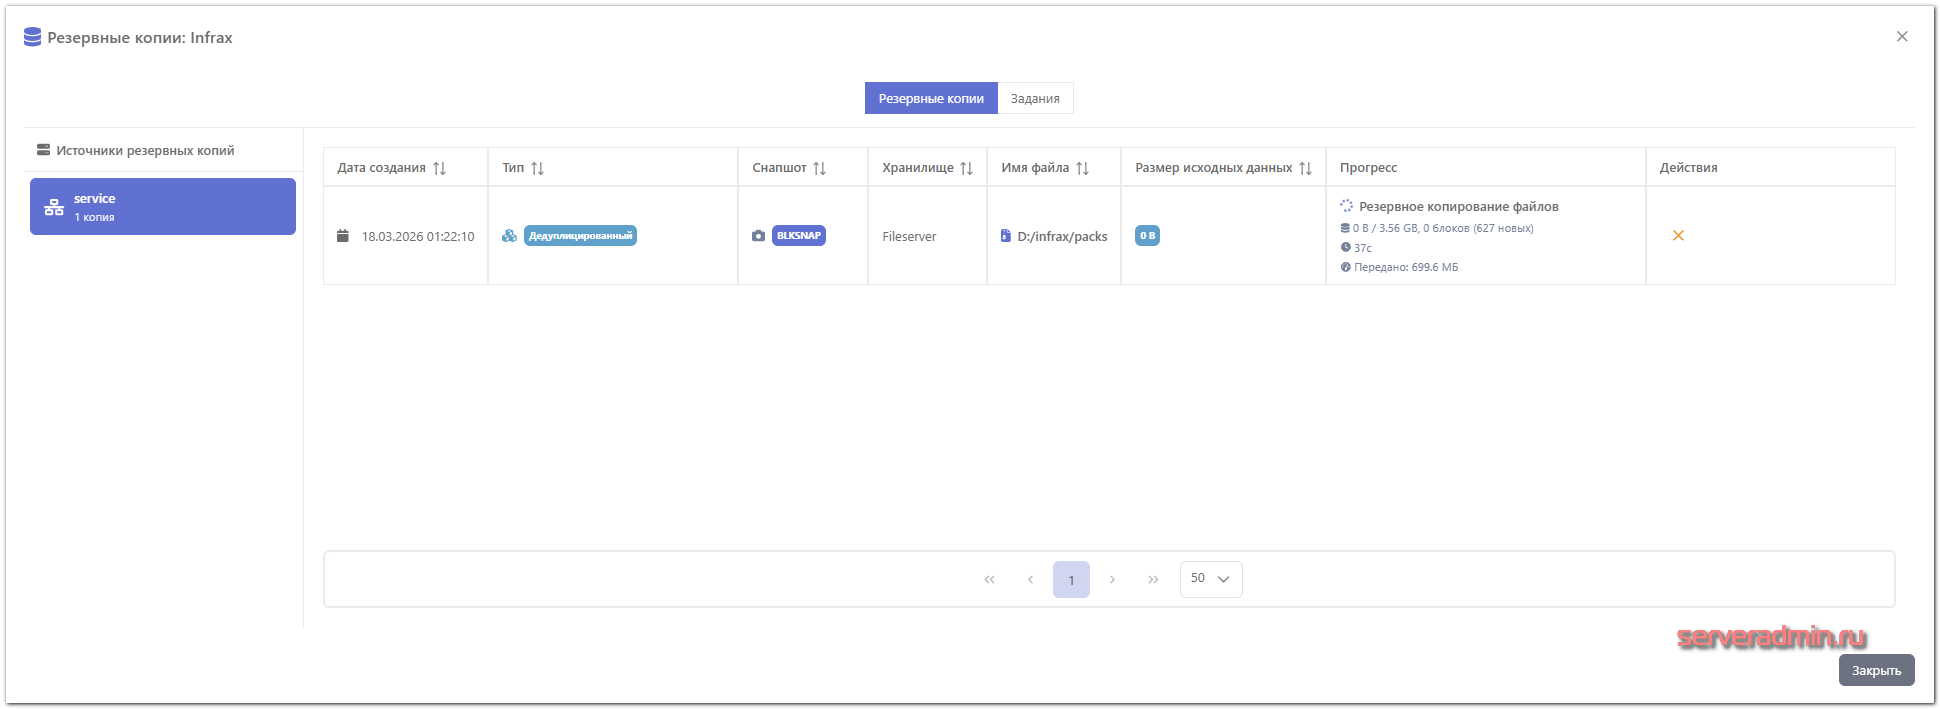
Task: Switch to the Задания tab
Action: pyautogui.click(x=1035, y=98)
